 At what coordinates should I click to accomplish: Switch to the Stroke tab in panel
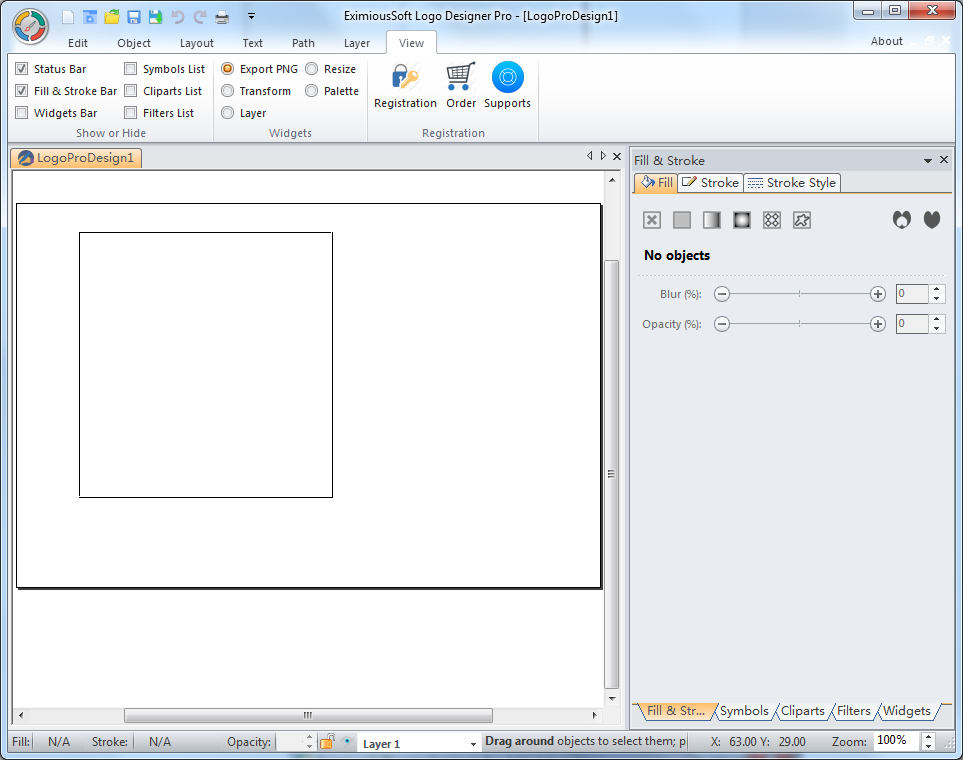pos(711,183)
